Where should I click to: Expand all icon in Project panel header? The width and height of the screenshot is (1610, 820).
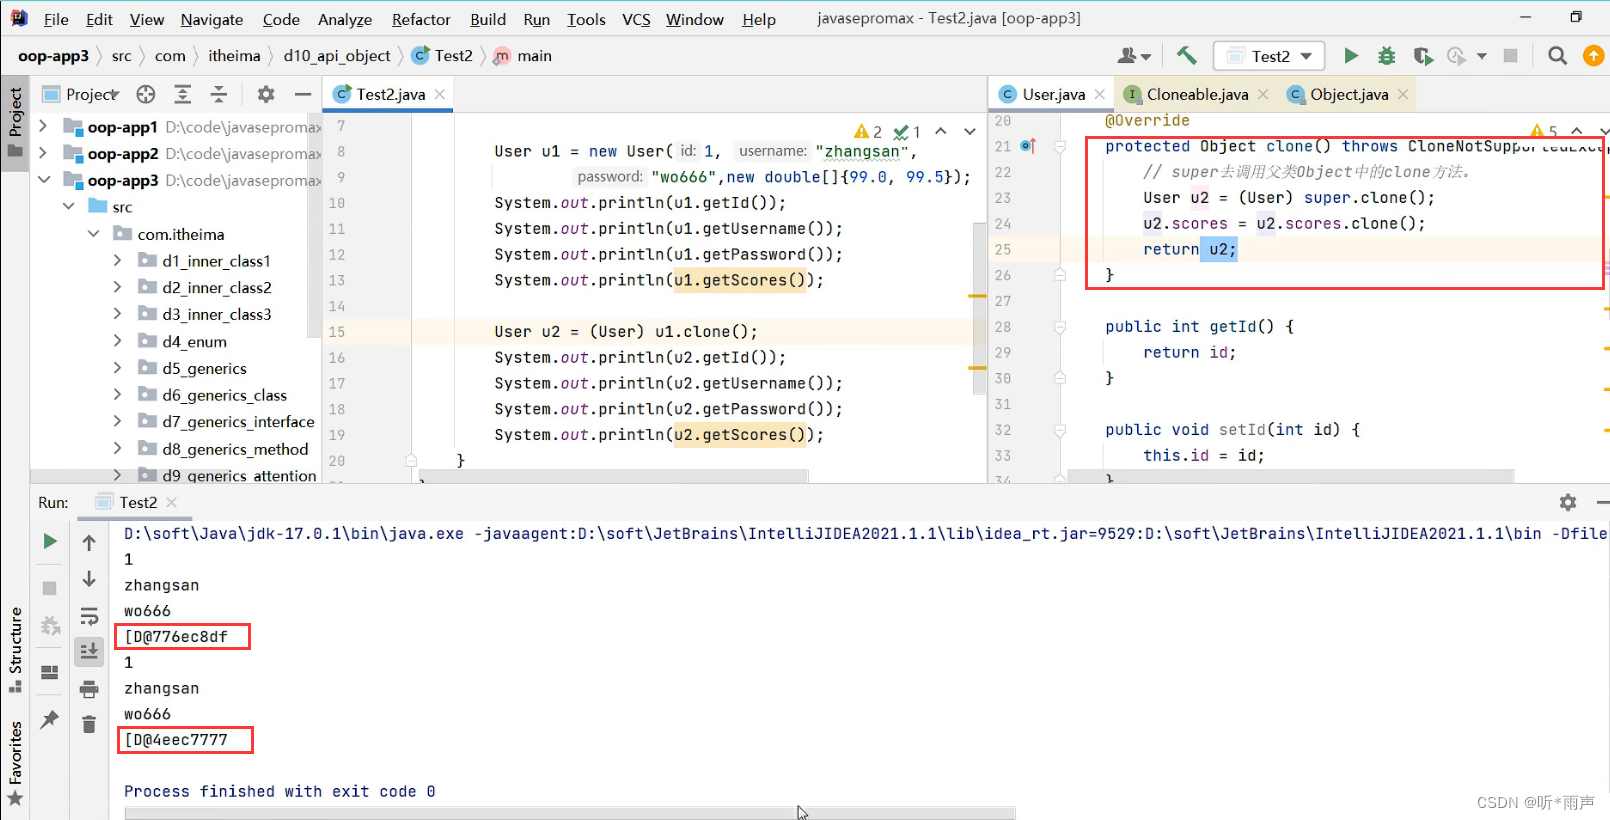pyautogui.click(x=182, y=94)
